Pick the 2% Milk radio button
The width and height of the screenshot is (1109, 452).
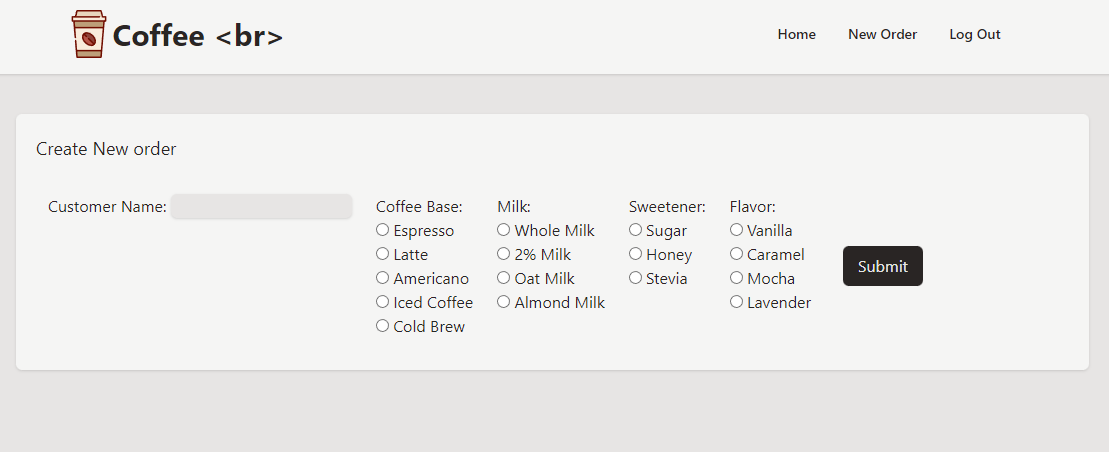pyautogui.click(x=504, y=254)
